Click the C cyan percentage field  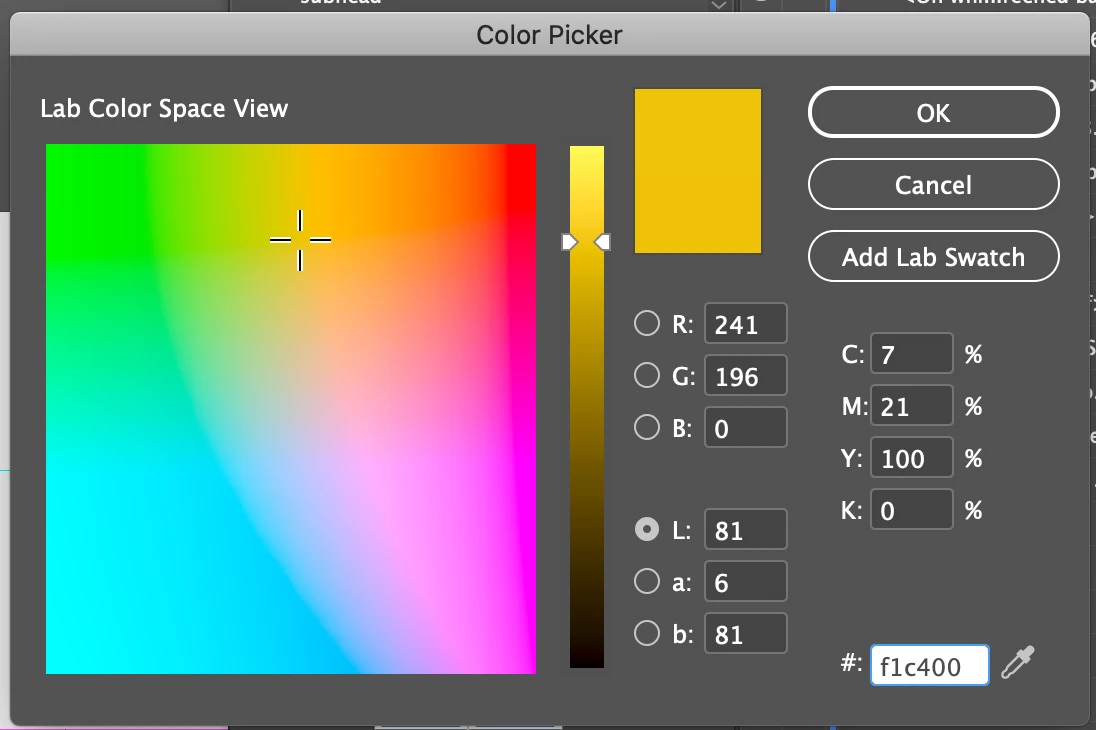coord(911,354)
